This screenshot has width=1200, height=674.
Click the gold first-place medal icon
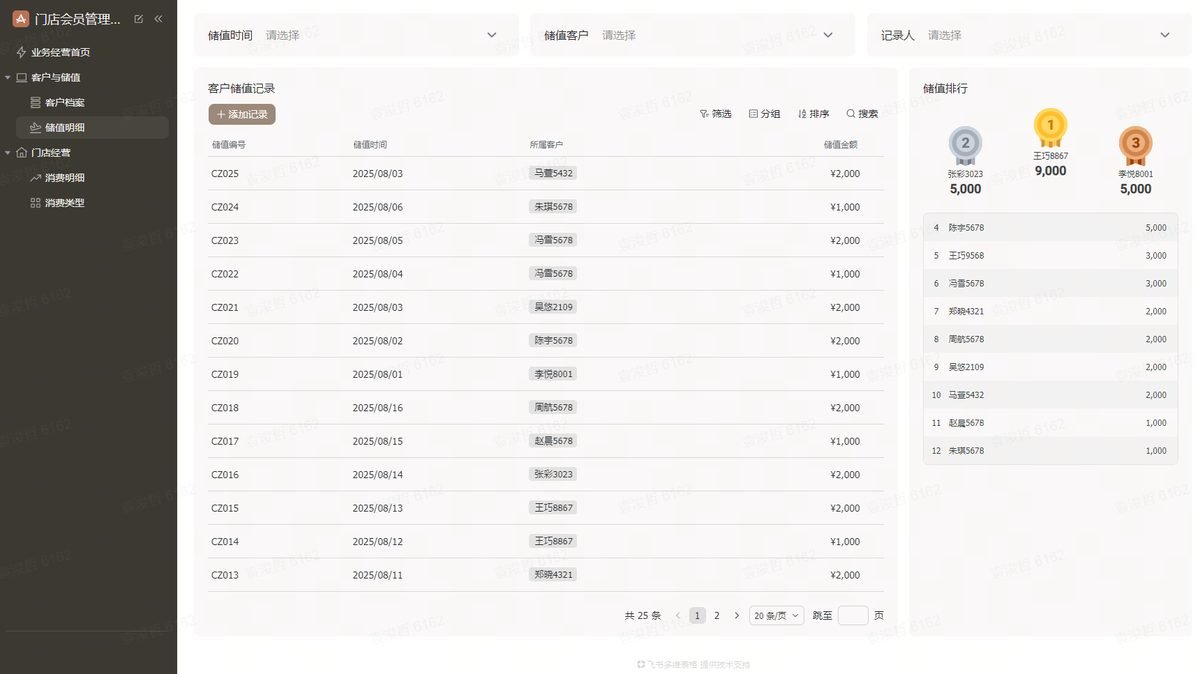click(1050, 128)
